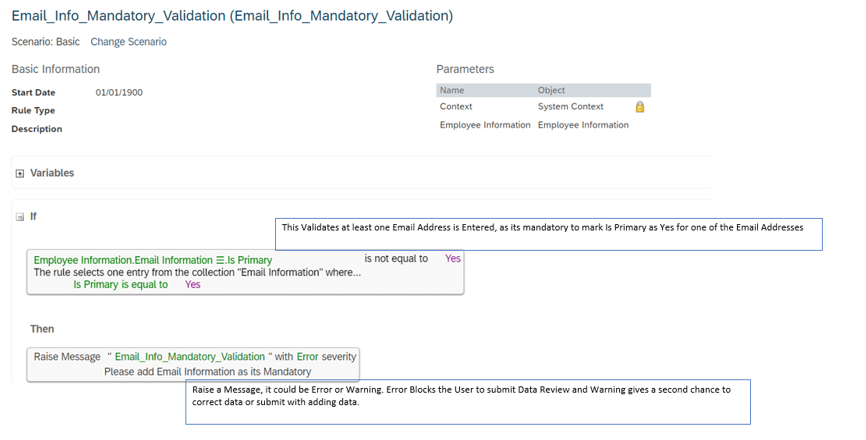Click the Raise Message action label

(x=67, y=357)
